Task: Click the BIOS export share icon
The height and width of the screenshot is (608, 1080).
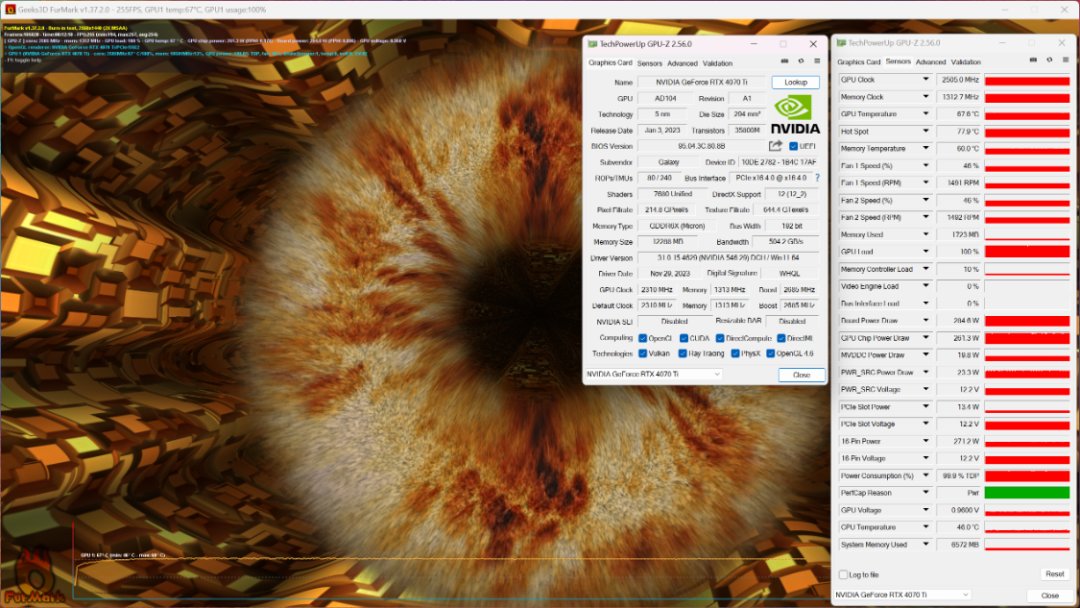Action: pos(776,146)
